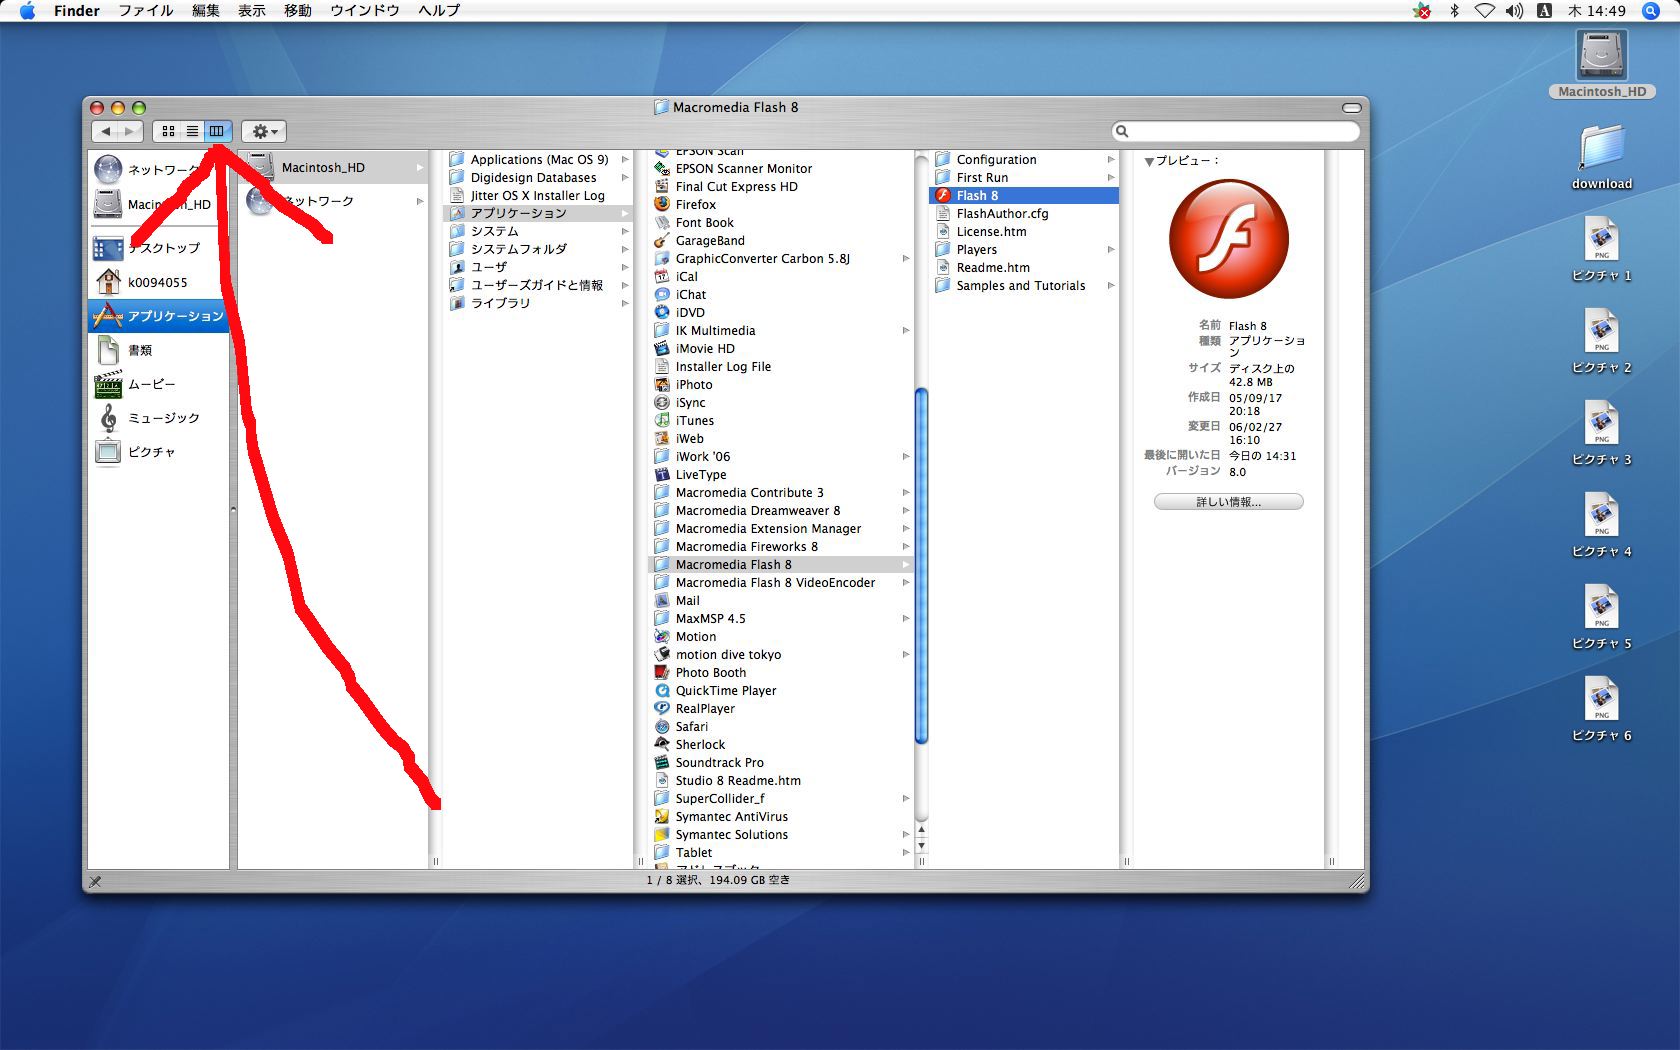The width and height of the screenshot is (1680, 1050).
Task: Expand the Macromedia Fireworks 8 folder arrow
Action: (906, 546)
